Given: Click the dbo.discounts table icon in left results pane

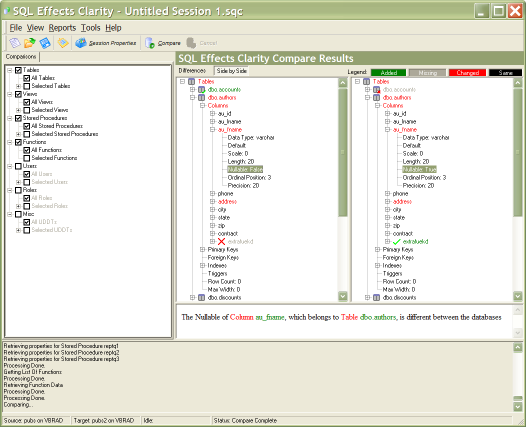Looking at the screenshot, I should [x=201, y=298].
